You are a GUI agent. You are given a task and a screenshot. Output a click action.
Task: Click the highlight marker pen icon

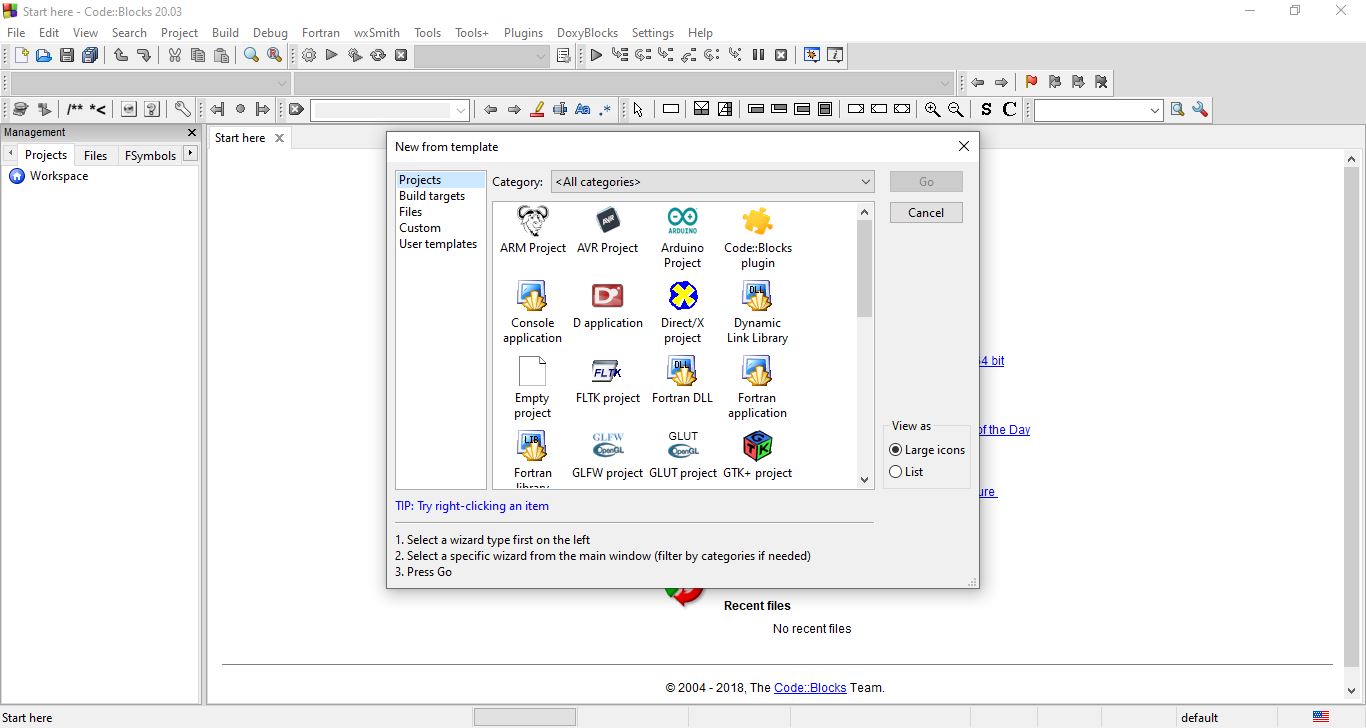point(537,110)
